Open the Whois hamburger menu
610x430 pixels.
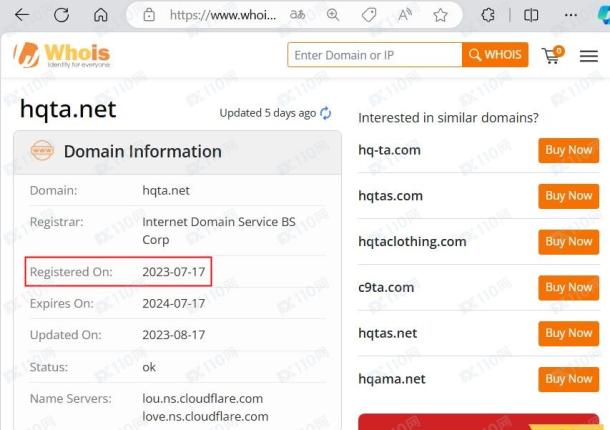pyautogui.click(x=589, y=56)
